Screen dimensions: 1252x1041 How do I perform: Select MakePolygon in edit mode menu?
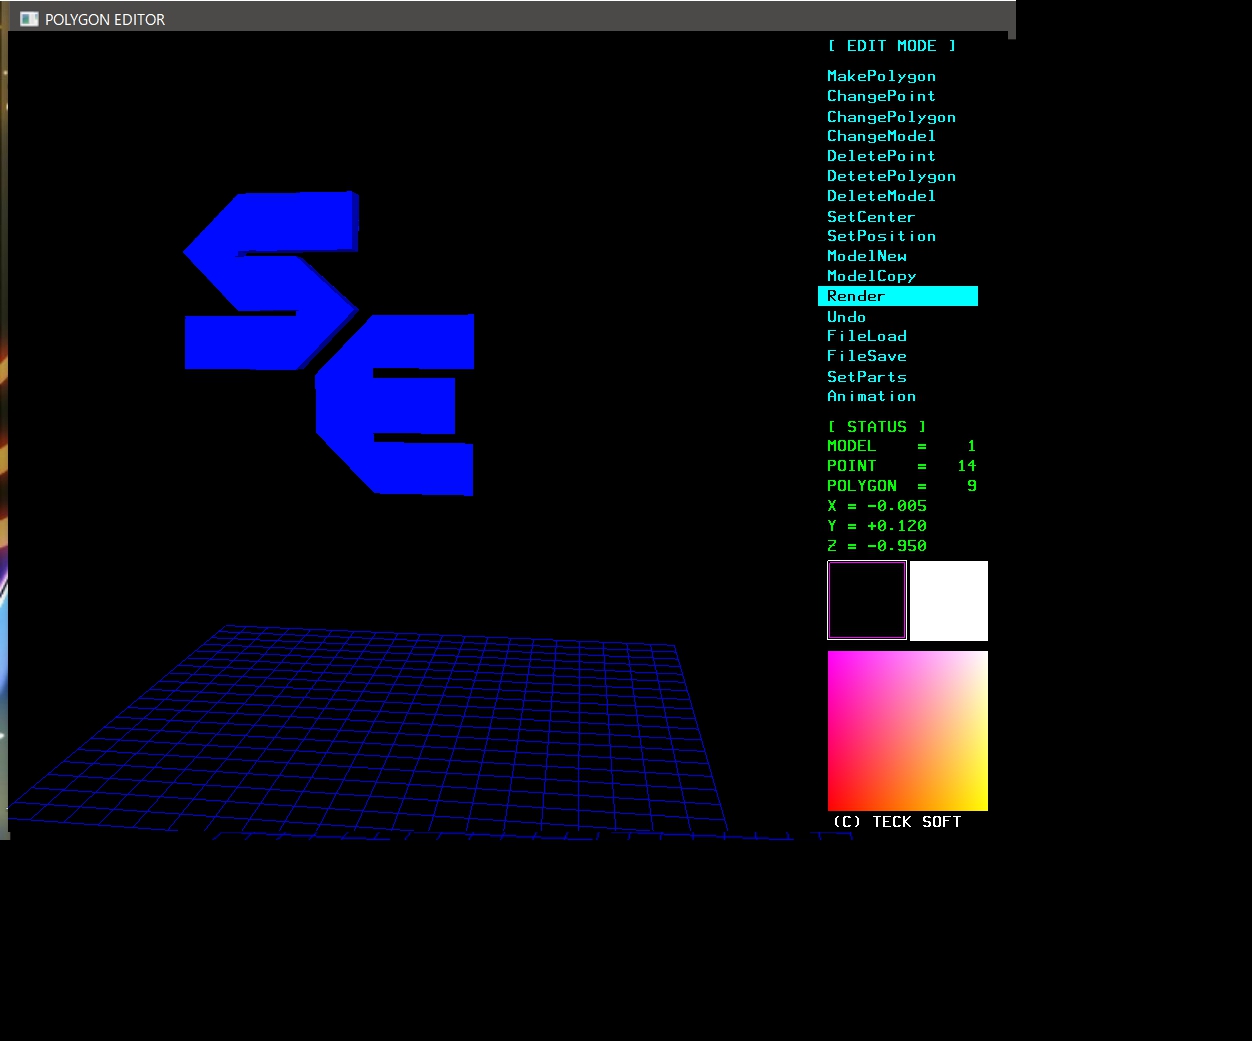[x=881, y=76]
